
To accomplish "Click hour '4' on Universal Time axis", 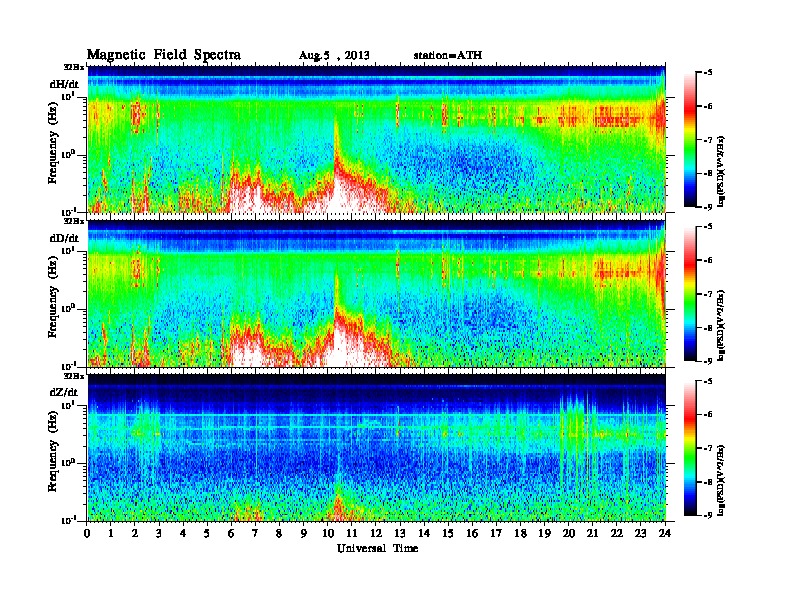I will click(183, 533).
